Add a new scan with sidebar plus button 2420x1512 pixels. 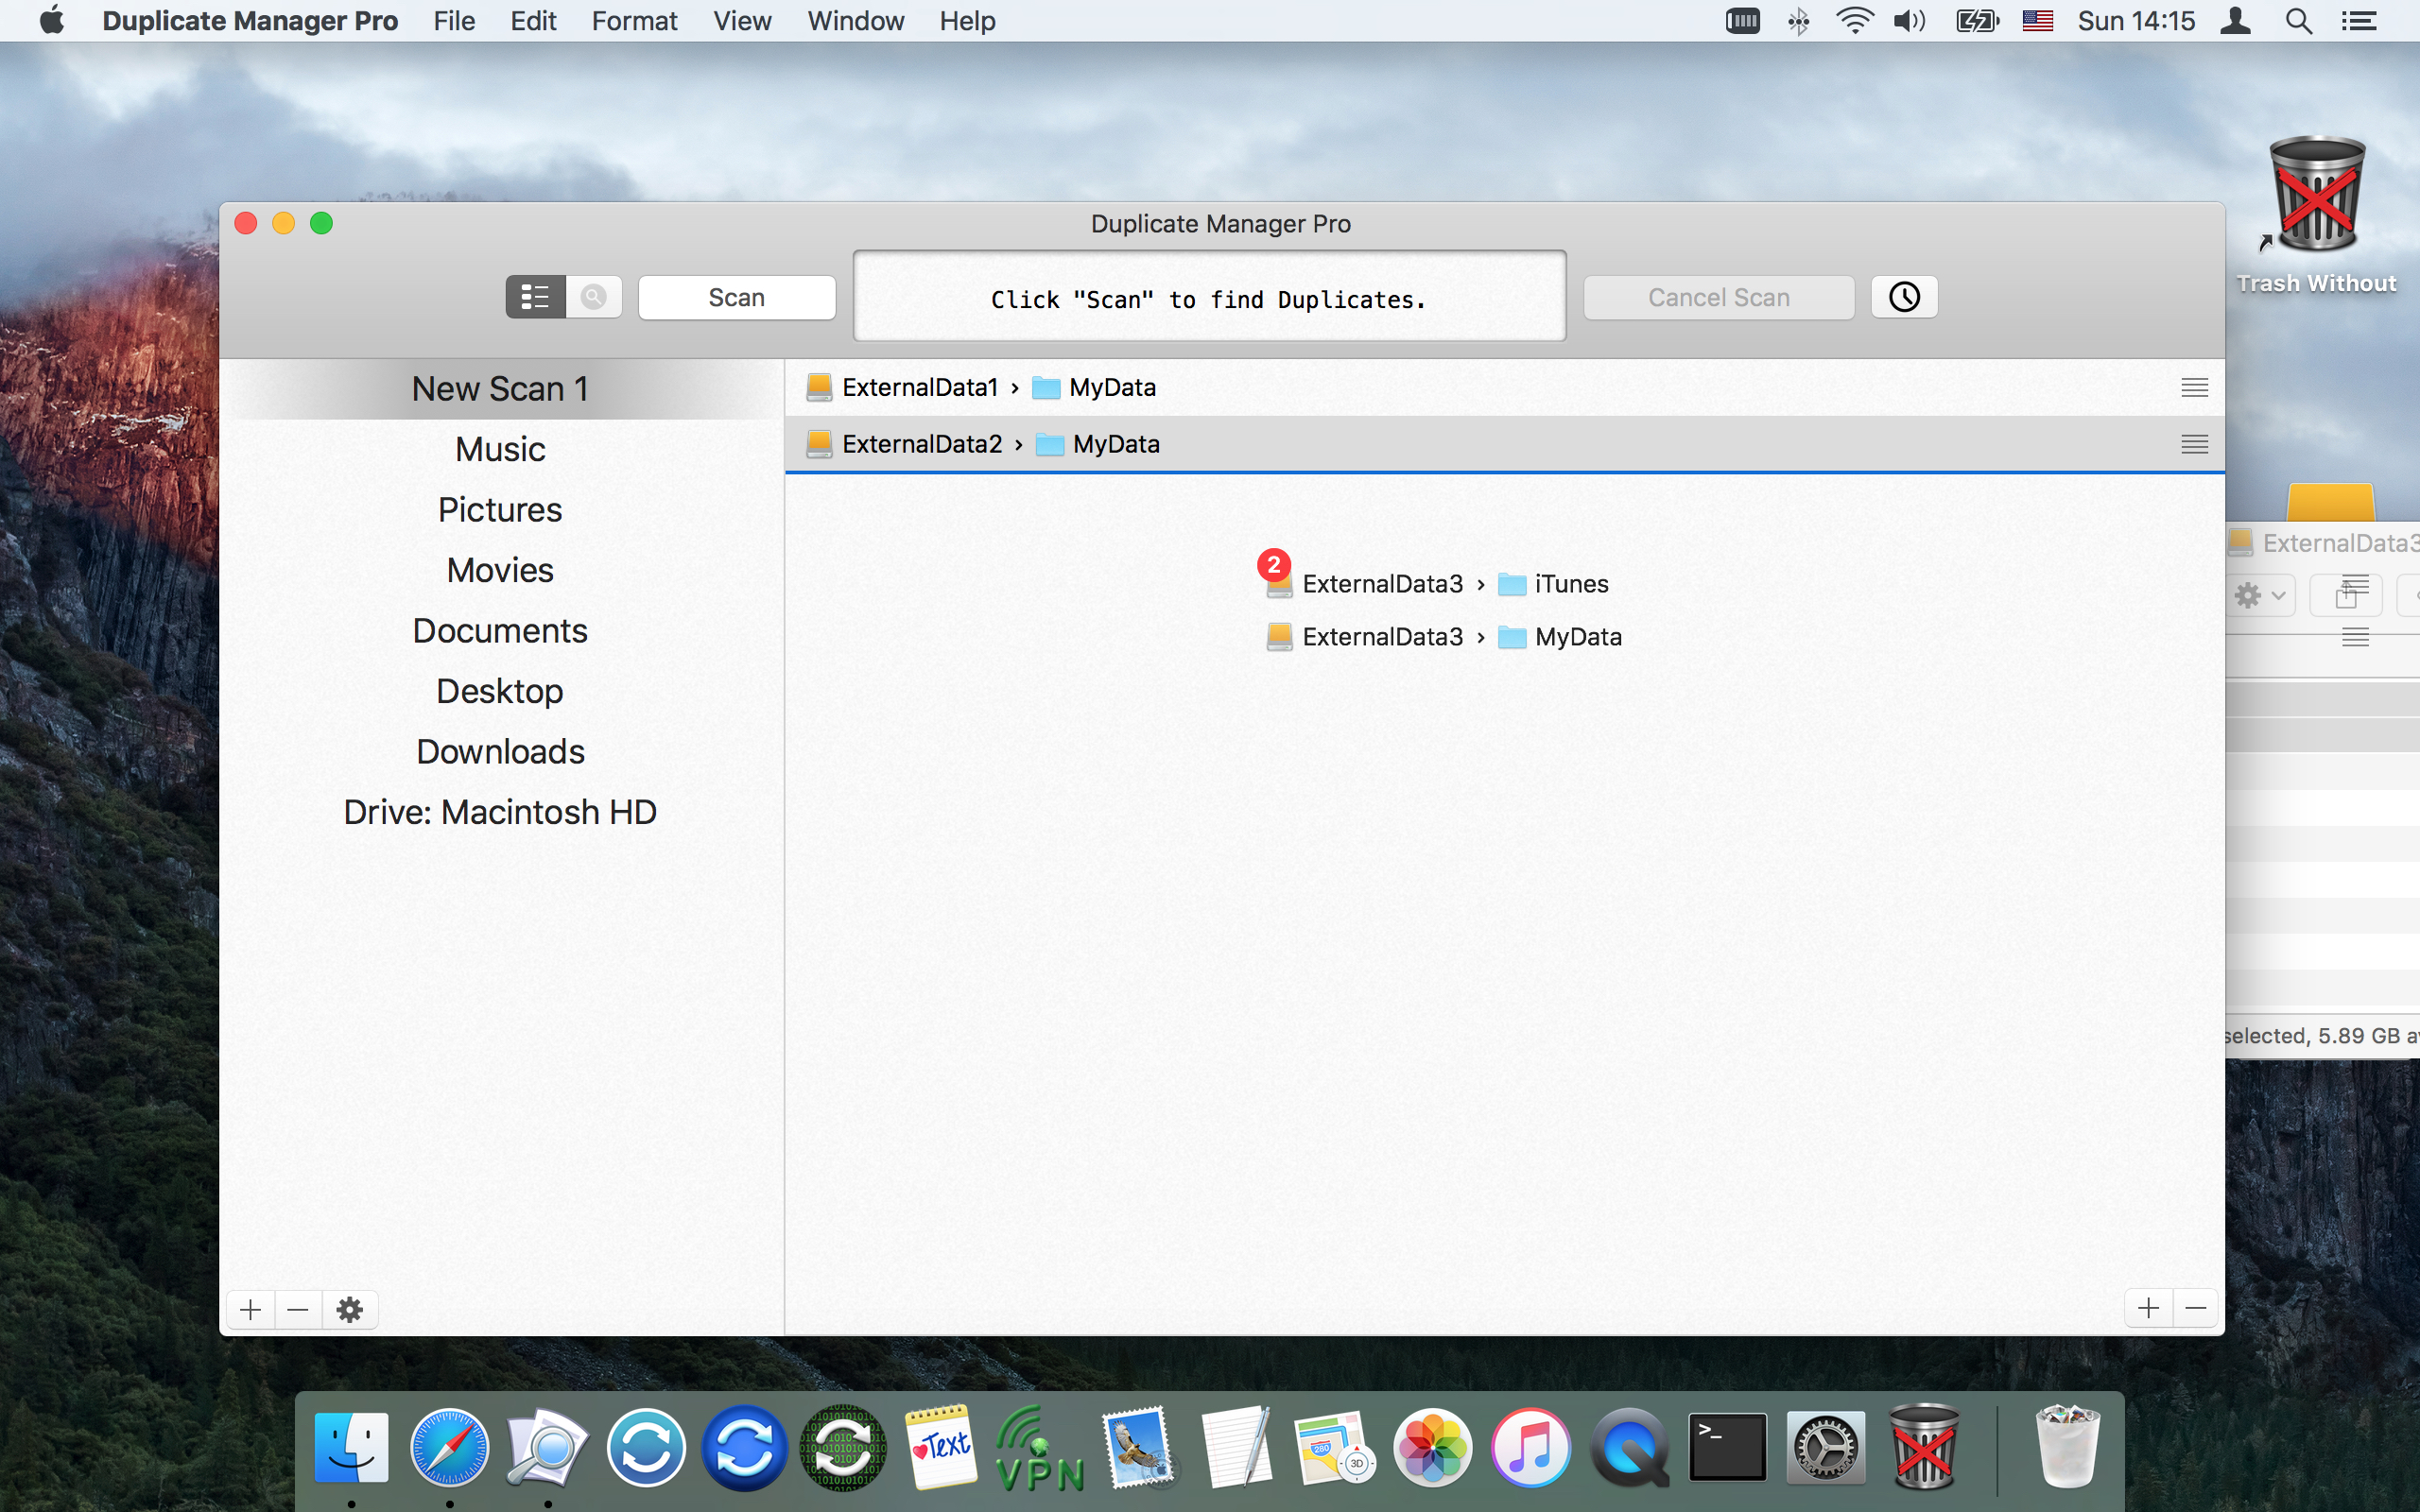click(251, 1309)
